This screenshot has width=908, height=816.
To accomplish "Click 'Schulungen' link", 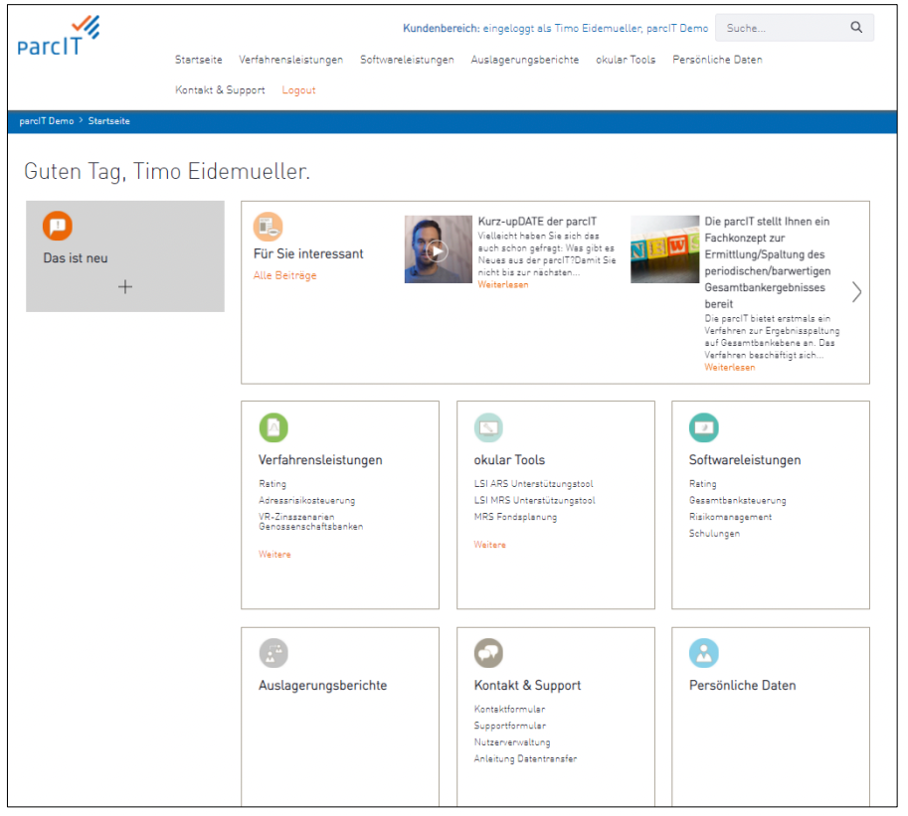I will (714, 533).
